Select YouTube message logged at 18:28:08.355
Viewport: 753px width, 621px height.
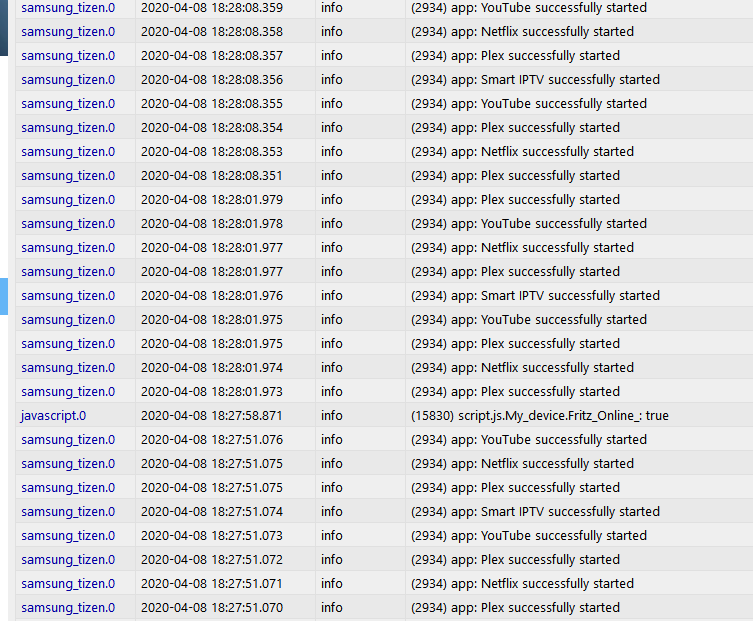pos(529,104)
